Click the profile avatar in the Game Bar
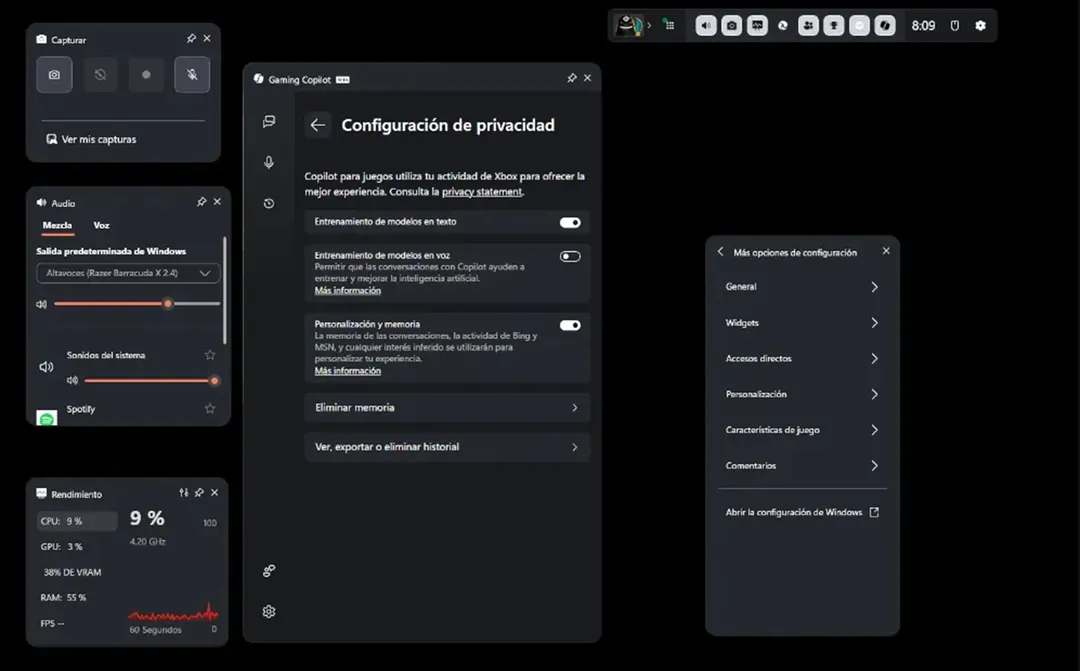 (x=628, y=25)
